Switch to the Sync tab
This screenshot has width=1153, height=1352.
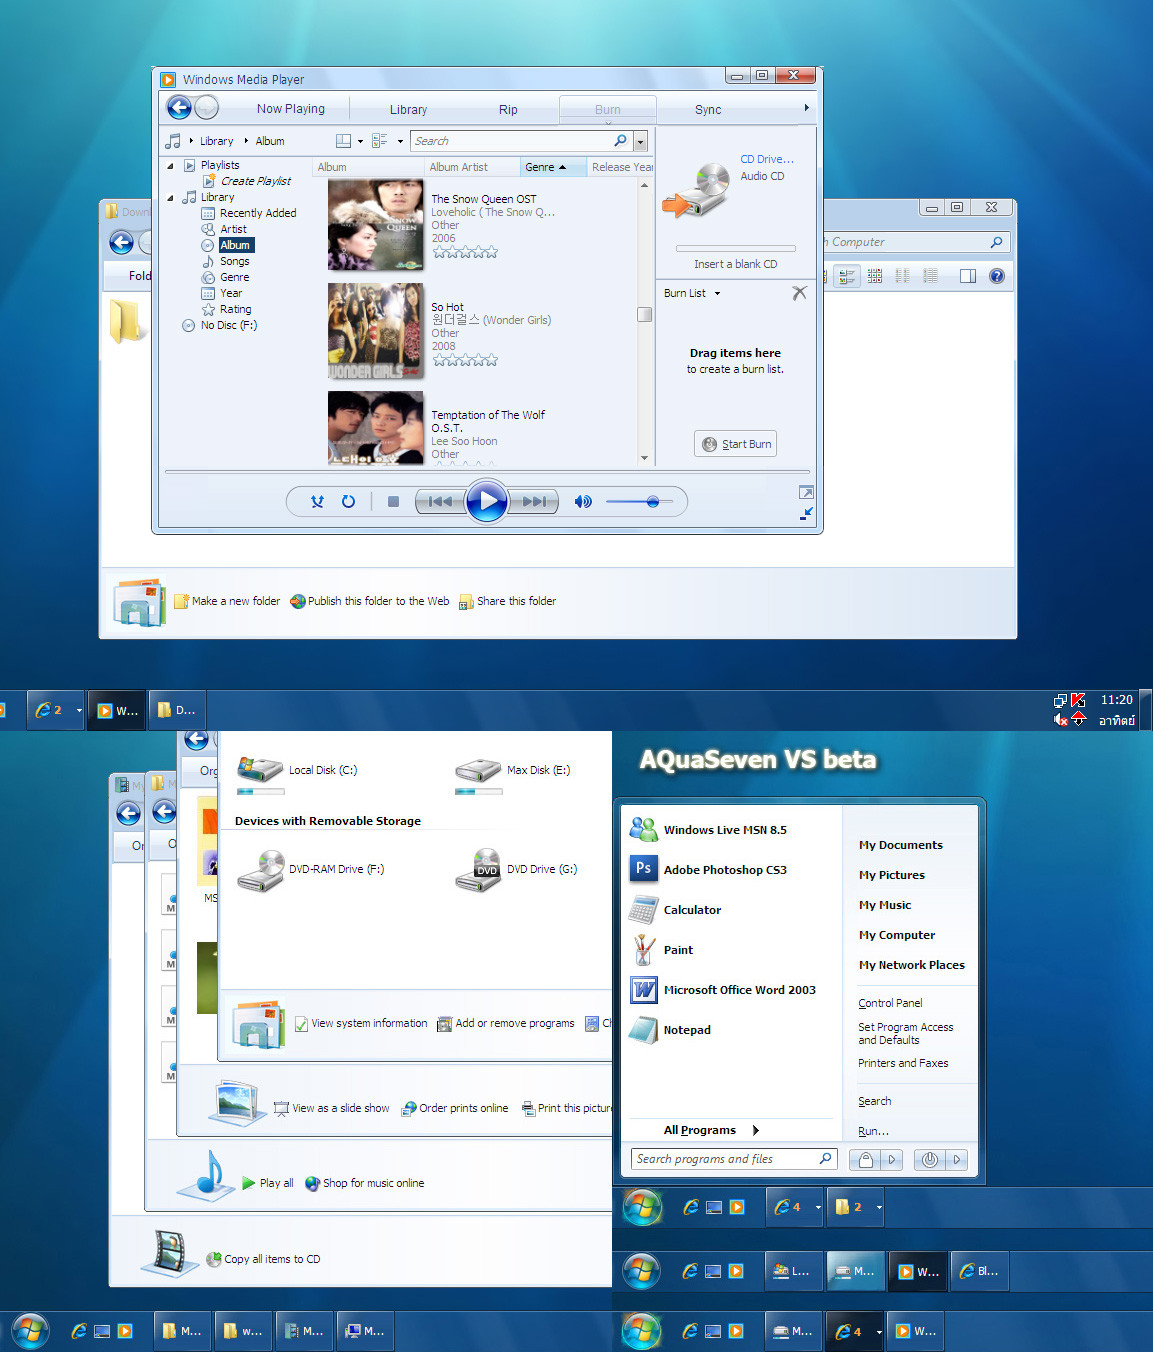tap(708, 110)
